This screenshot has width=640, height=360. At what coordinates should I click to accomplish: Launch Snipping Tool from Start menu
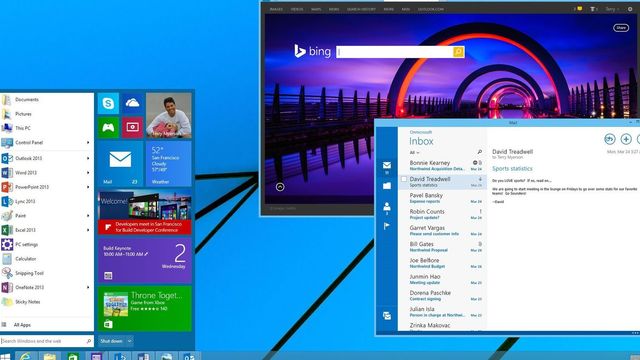click(46, 273)
